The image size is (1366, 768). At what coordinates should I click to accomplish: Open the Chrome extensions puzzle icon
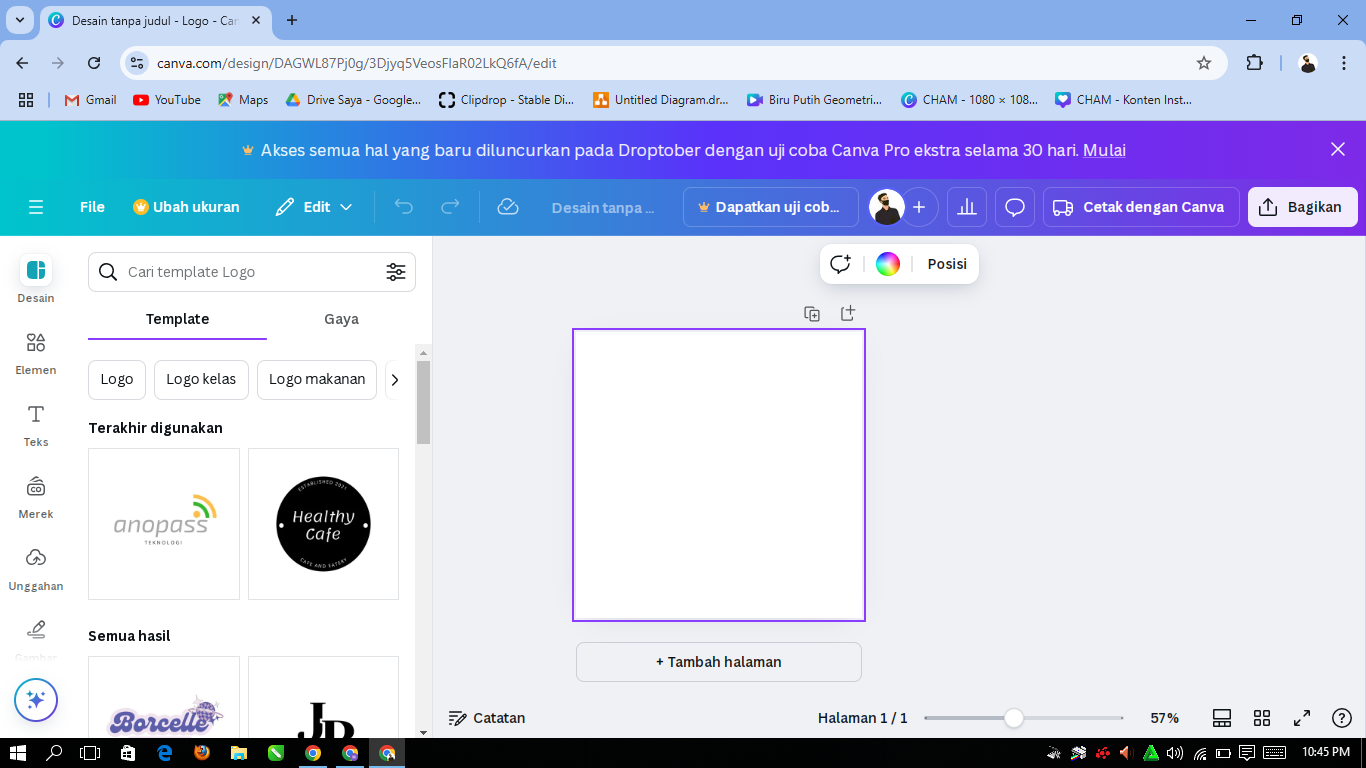1254,63
